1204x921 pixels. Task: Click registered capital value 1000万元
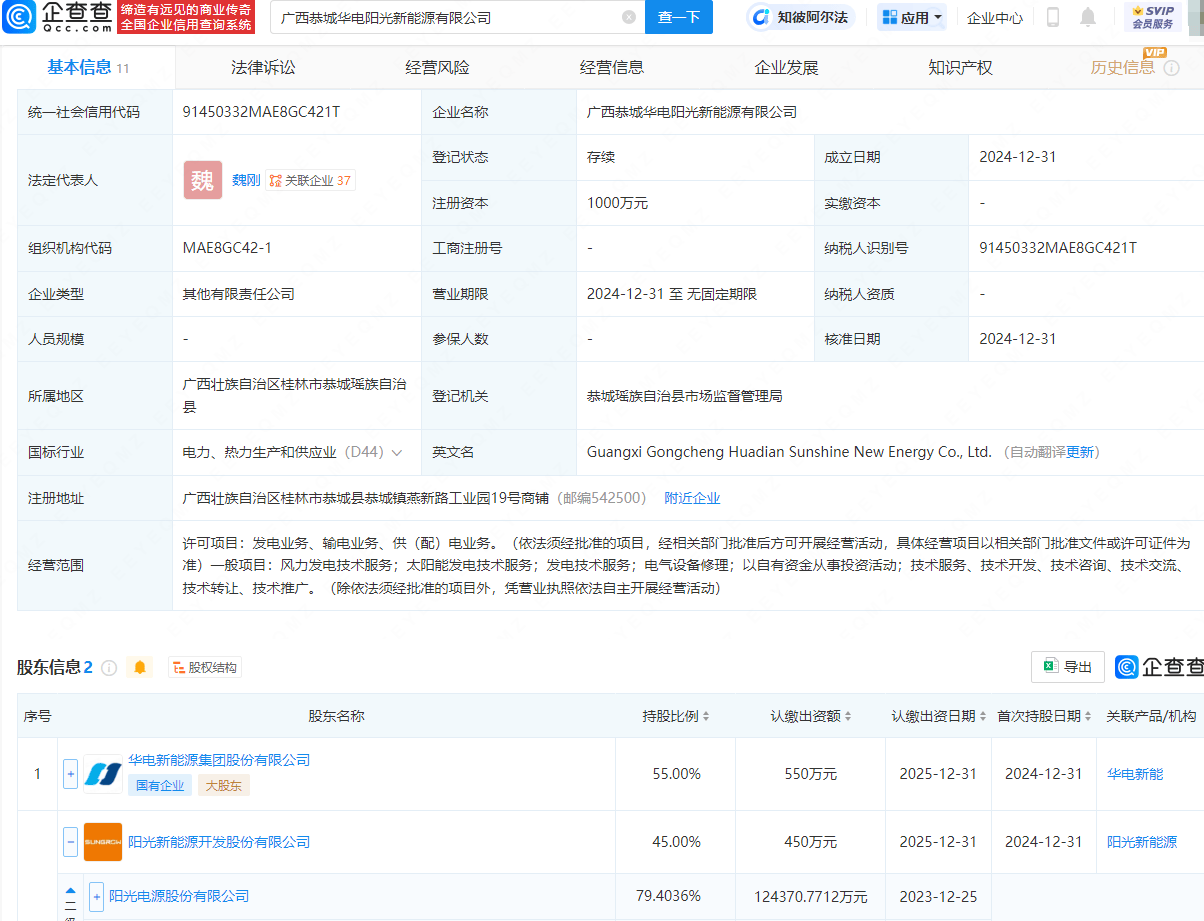click(617, 203)
